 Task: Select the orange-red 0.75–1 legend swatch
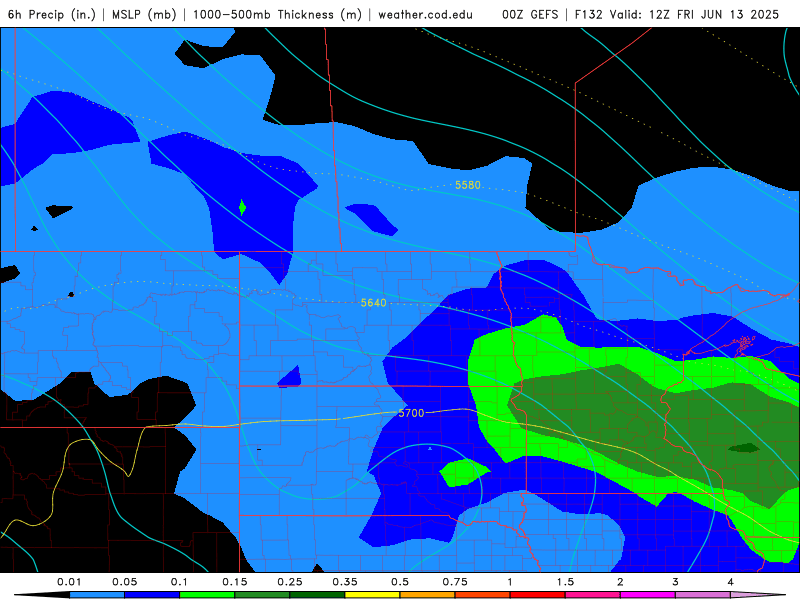483,595
